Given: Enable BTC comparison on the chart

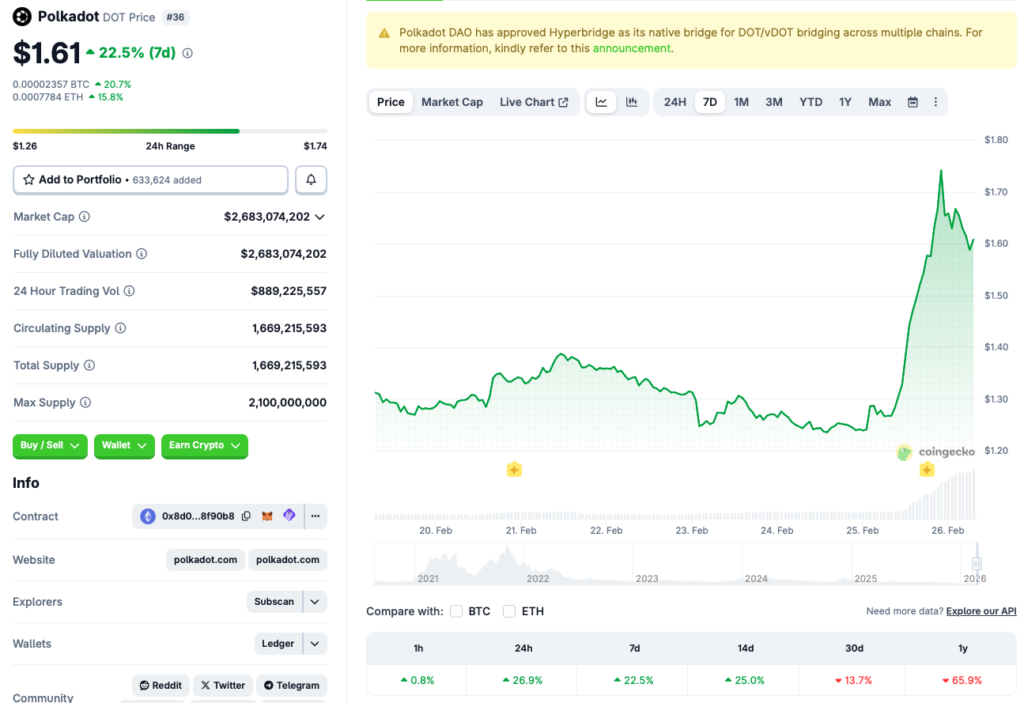Looking at the screenshot, I should click(x=456, y=611).
